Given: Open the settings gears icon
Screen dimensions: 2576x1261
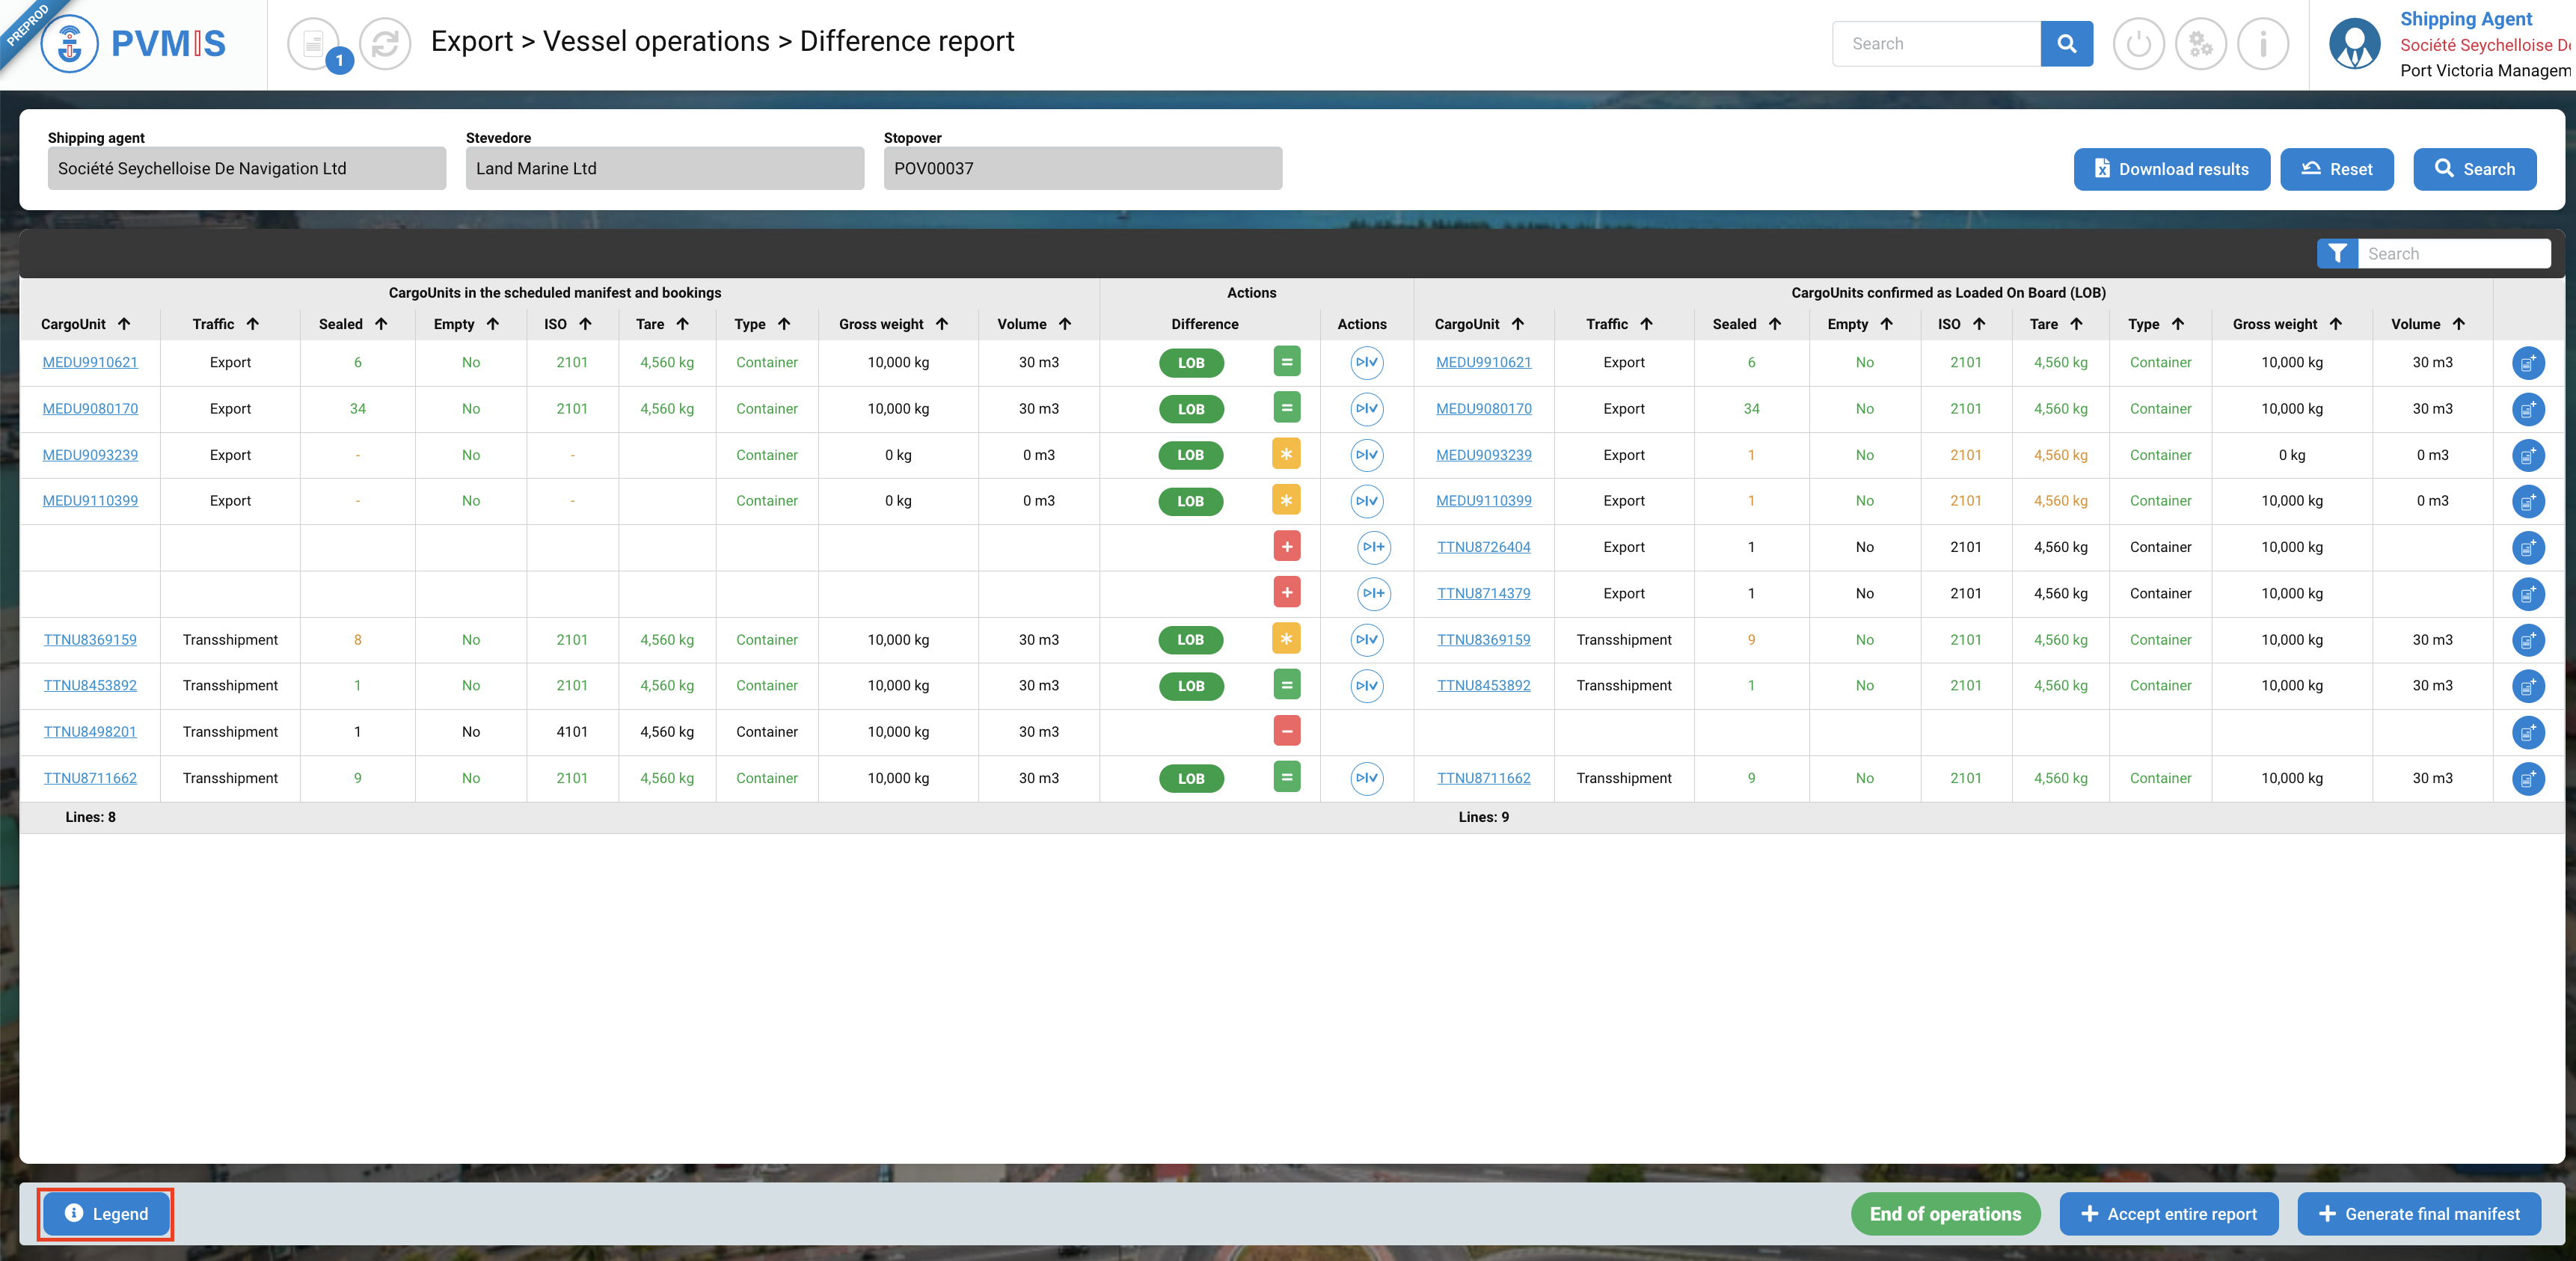Looking at the screenshot, I should click(2200, 44).
